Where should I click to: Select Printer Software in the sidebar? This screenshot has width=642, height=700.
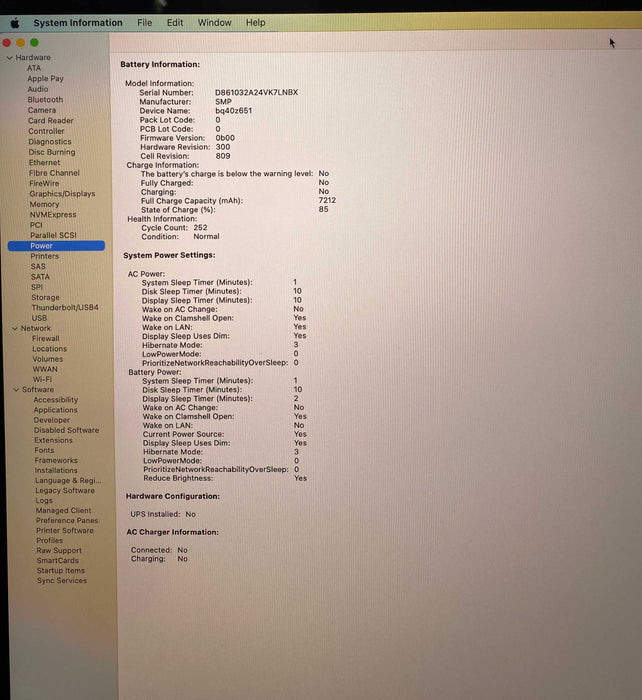tap(65, 531)
